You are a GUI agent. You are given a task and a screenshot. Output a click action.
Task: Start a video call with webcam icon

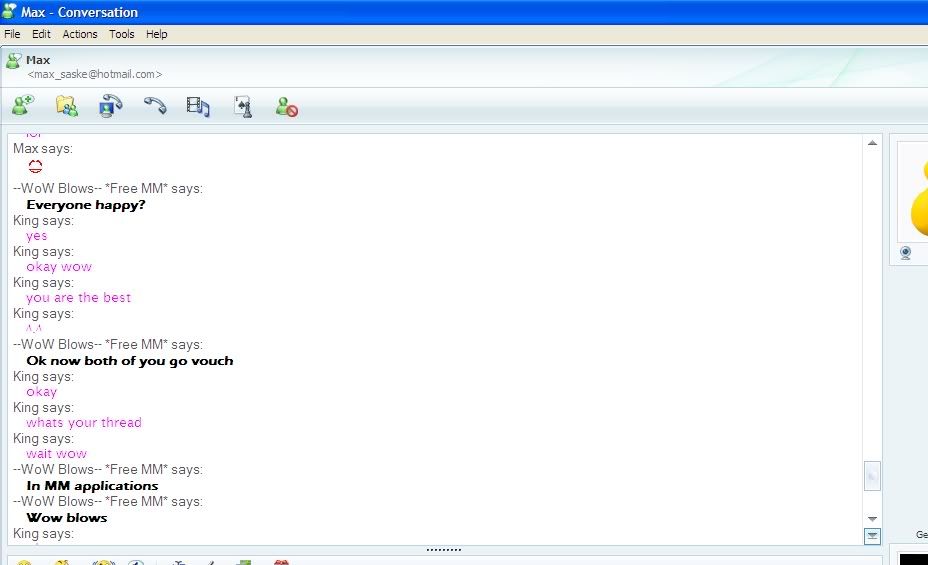[111, 106]
